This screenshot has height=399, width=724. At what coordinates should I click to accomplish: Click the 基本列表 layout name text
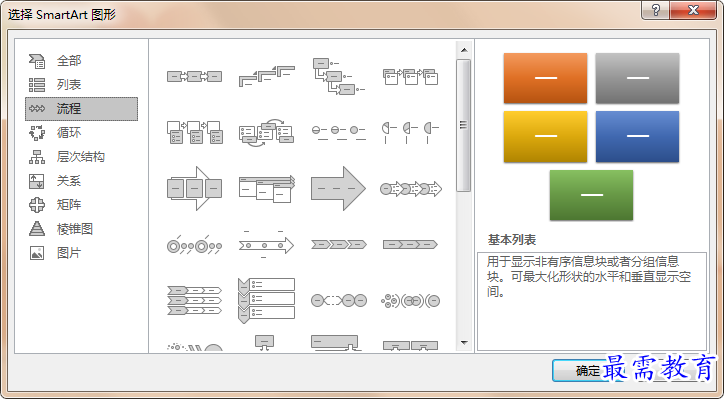pos(512,240)
